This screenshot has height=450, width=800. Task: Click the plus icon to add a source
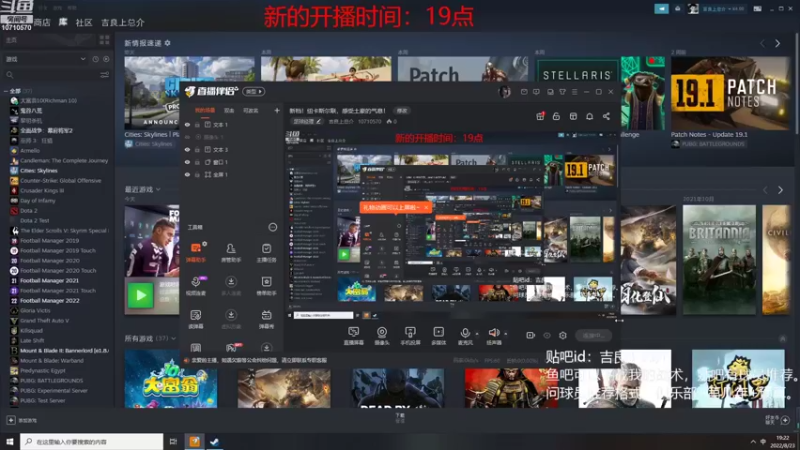pyautogui.click(x=277, y=110)
